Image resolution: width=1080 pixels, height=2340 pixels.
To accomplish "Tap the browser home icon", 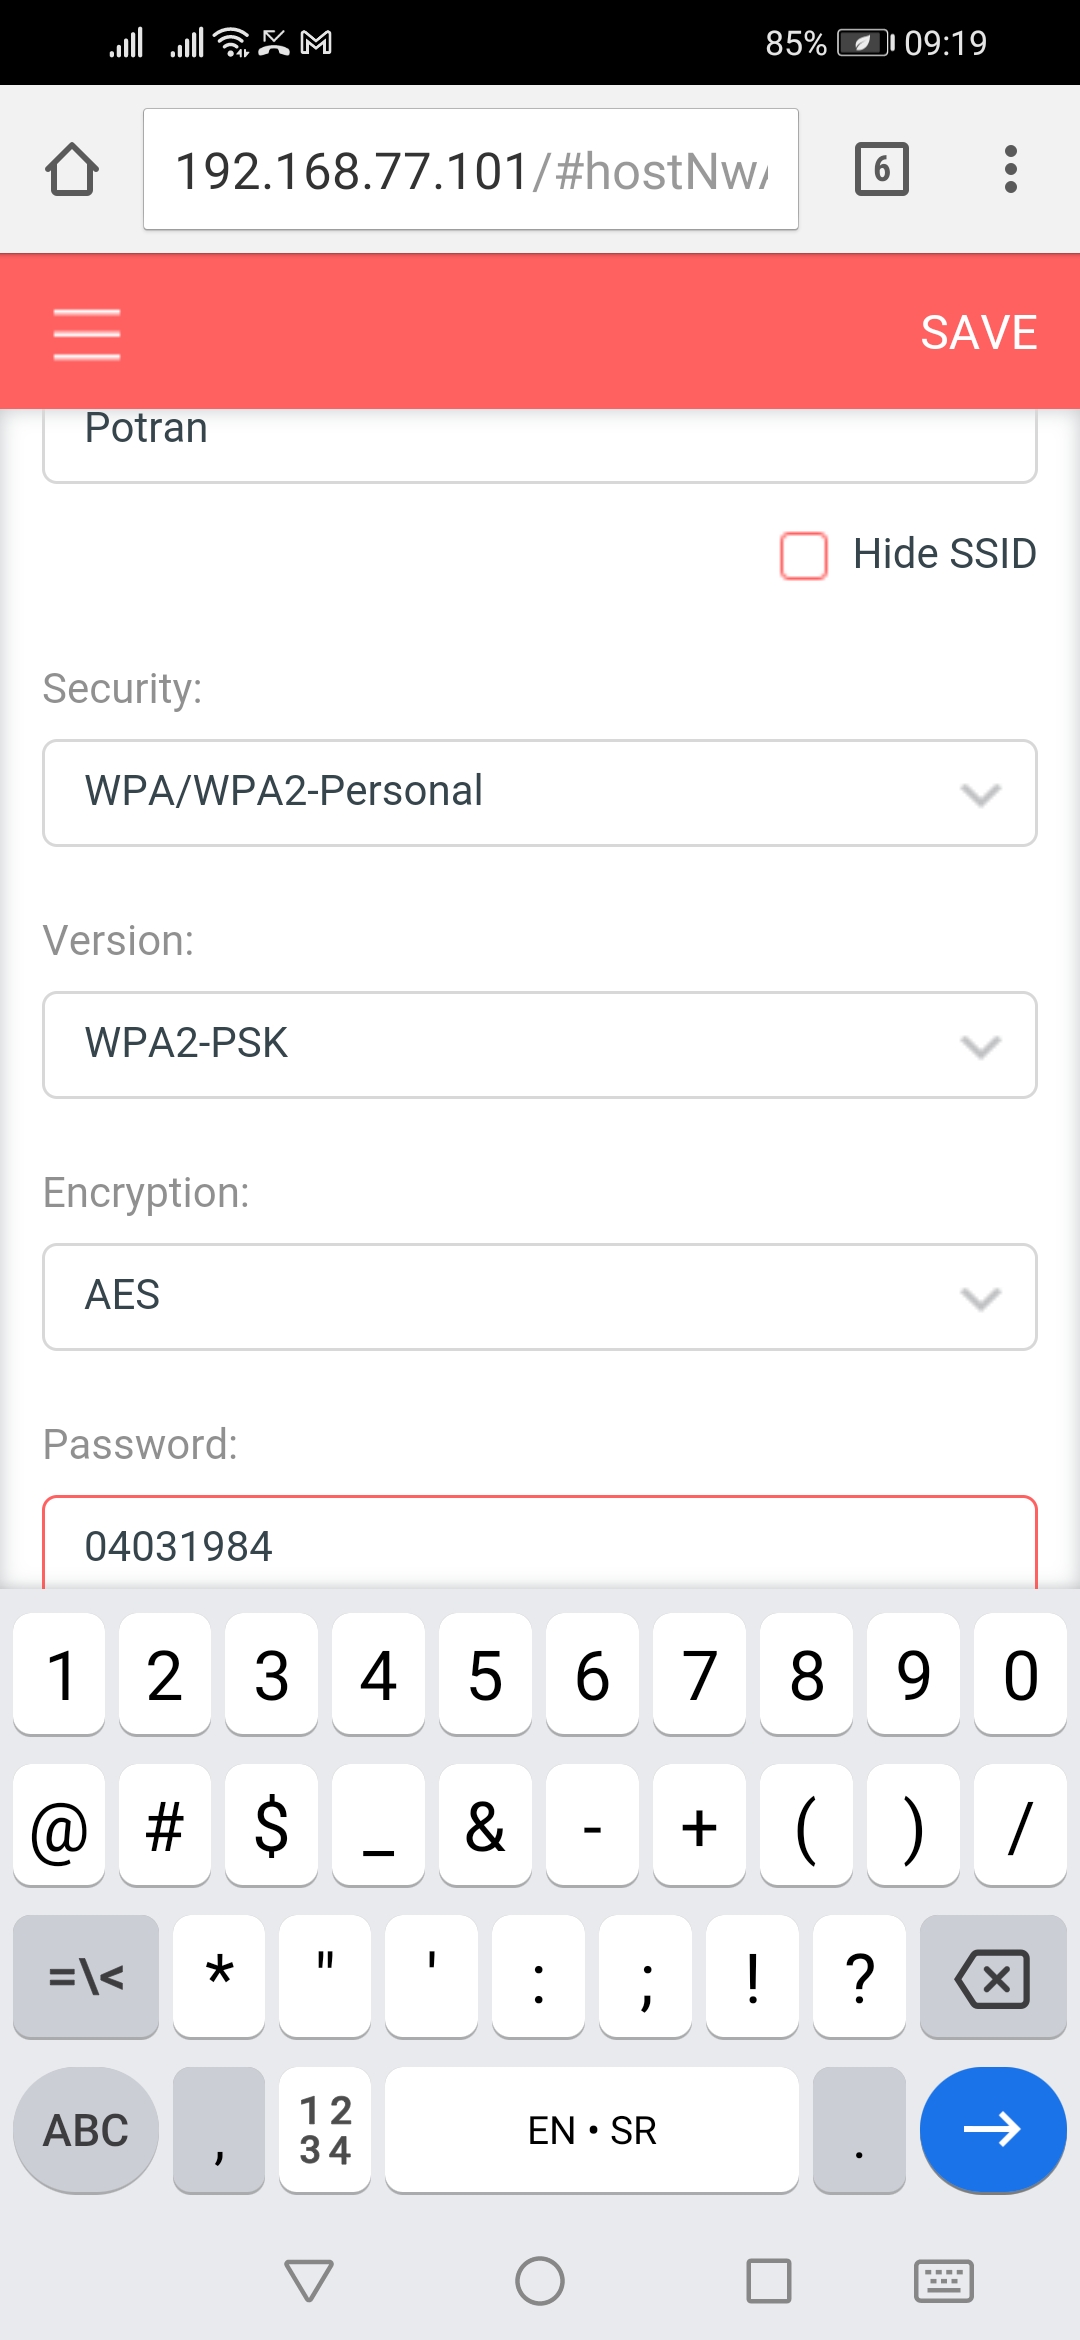I will click(x=72, y=169).
